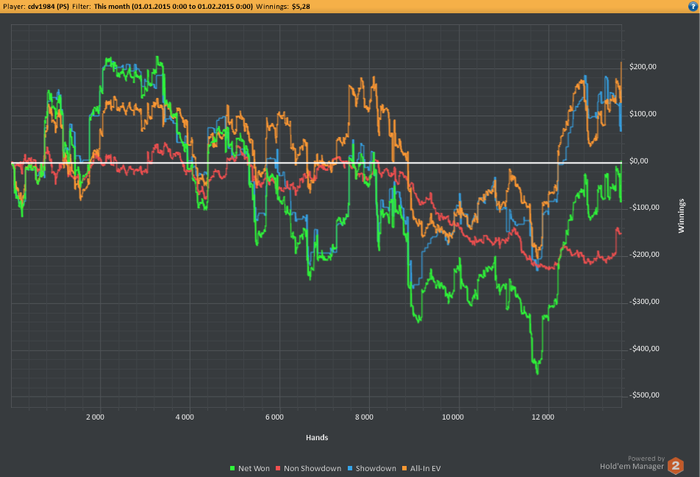Image resolution: width=700 pixels, height=477 pixels.
Task: Click the player name cdv1984 (PS)
Action: (48, 7)
